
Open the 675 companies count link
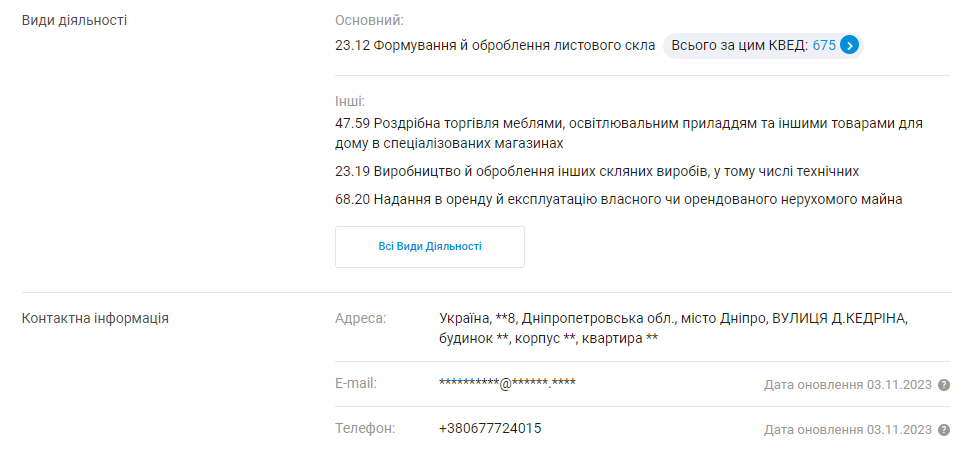tap(824, 45)
